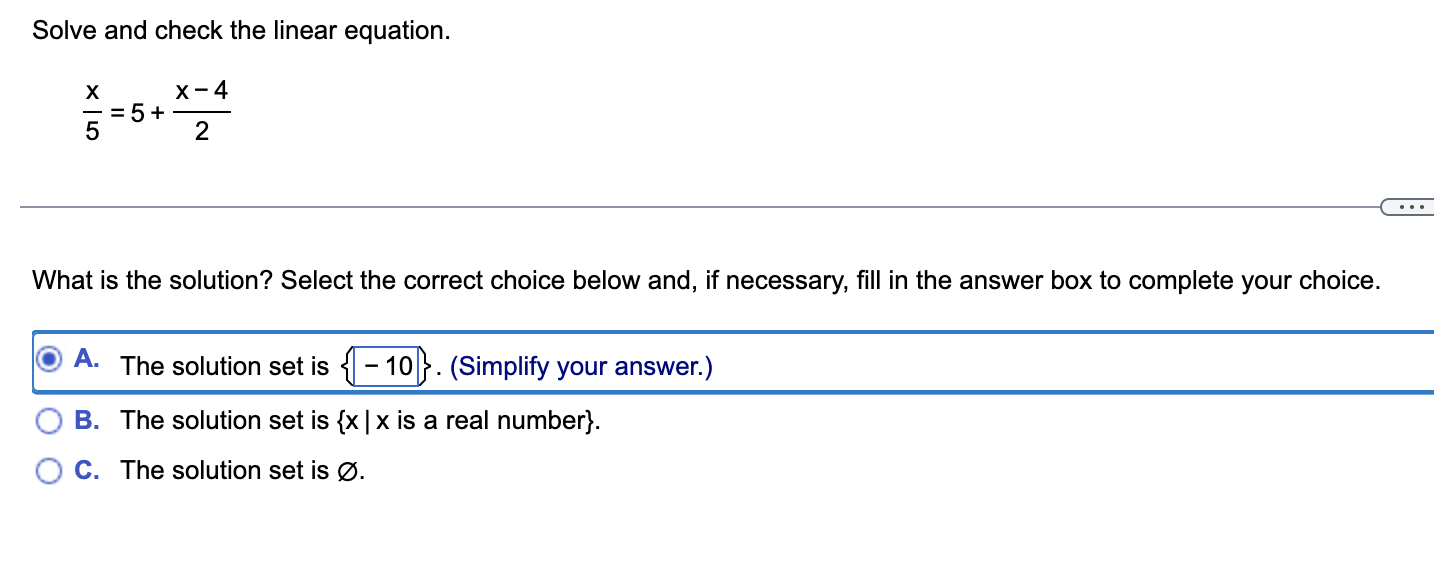Select radio button for choice C

pos(49,471)
